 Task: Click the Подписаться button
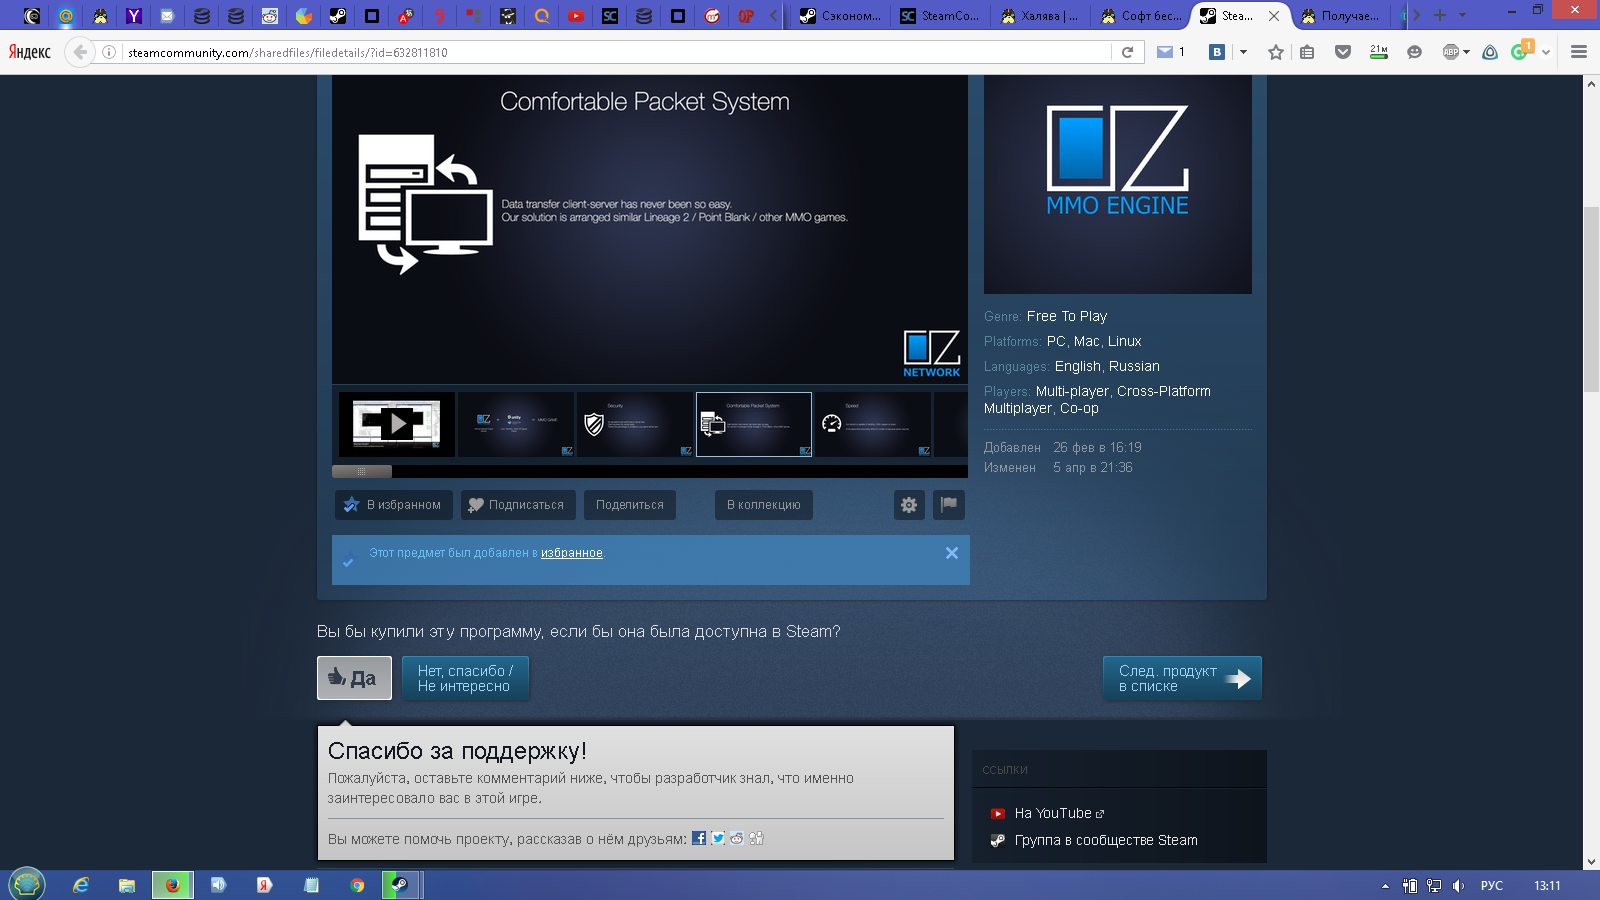click(x=518, y=505)
